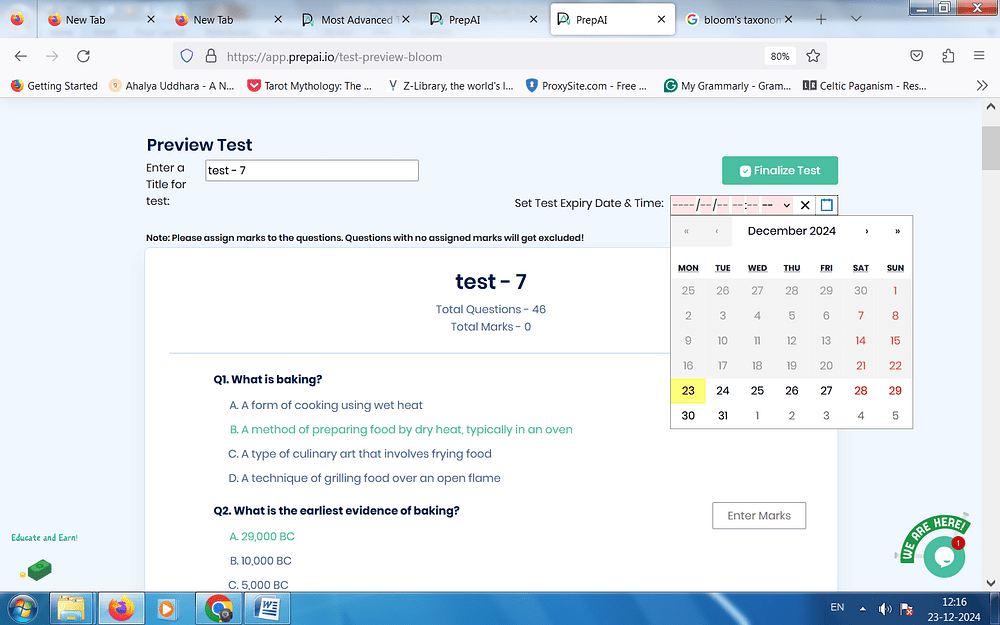This screenshot has width=1000, height=625.
Task: Toggle the calendar picker icon
Action: 826,205
